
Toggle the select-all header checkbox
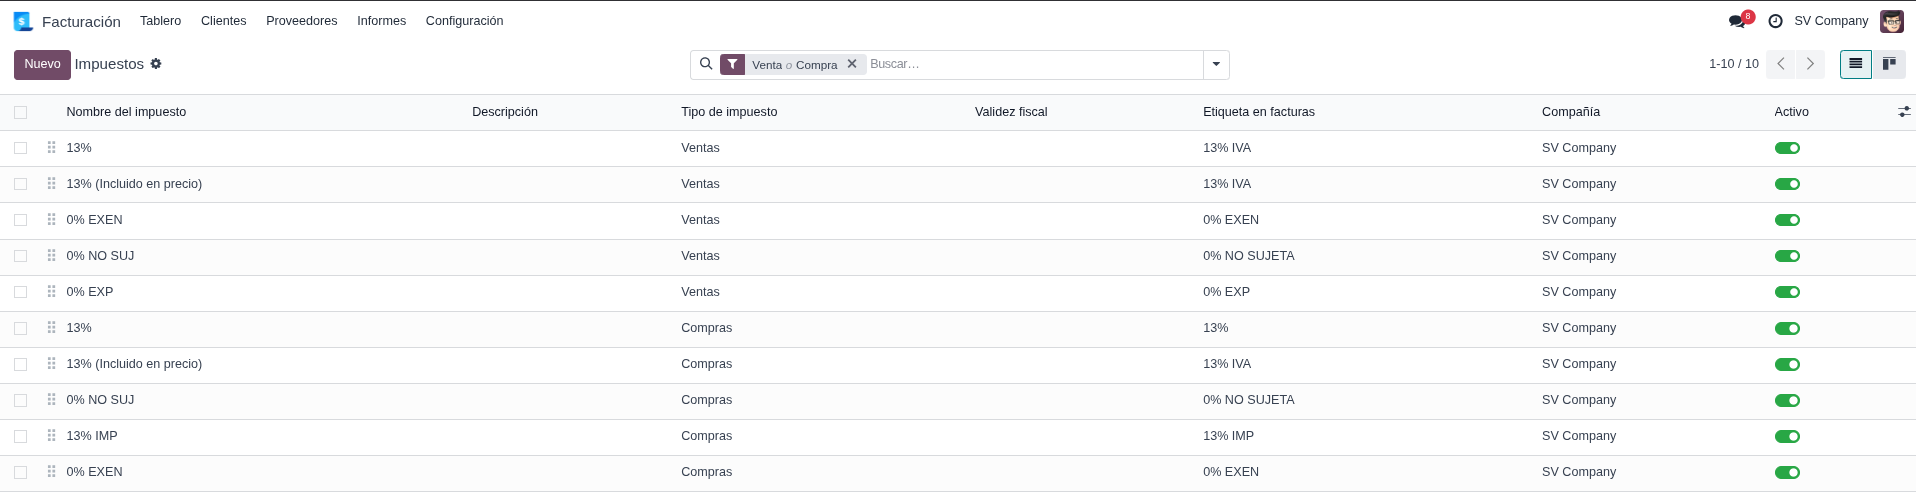click(x=21, y=112)
